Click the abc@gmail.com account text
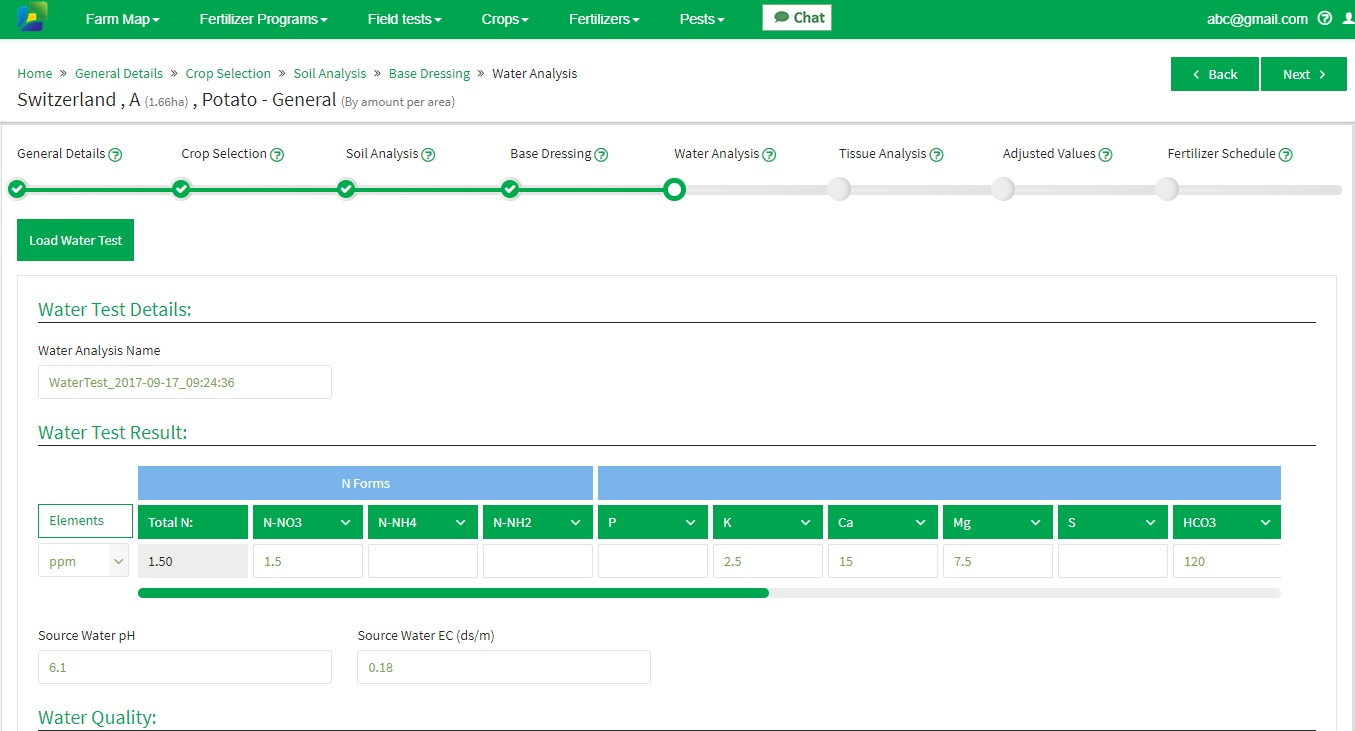Viewport: 1355px width, 731px height. [x=1258, y=19]
